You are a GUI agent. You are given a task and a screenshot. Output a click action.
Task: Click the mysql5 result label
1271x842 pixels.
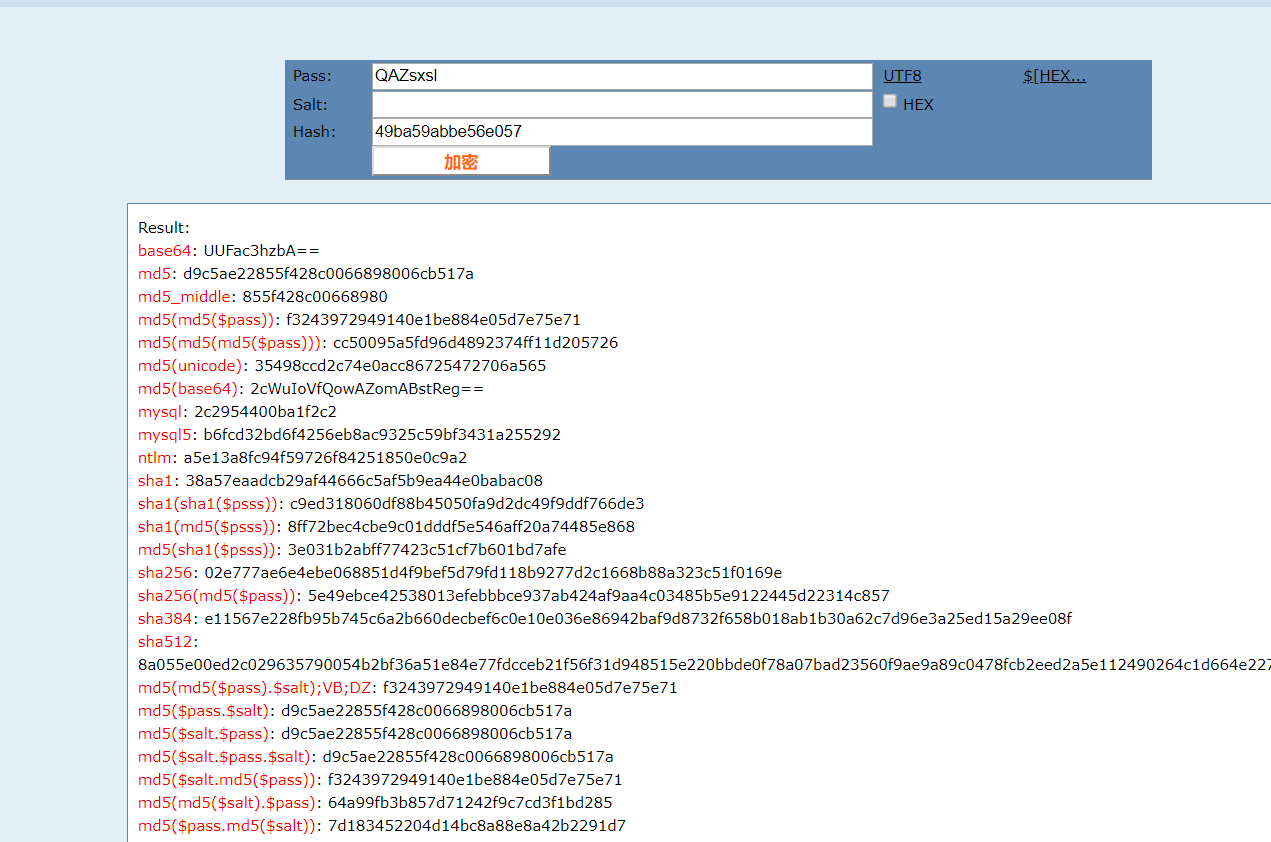[x=165, y=435]
